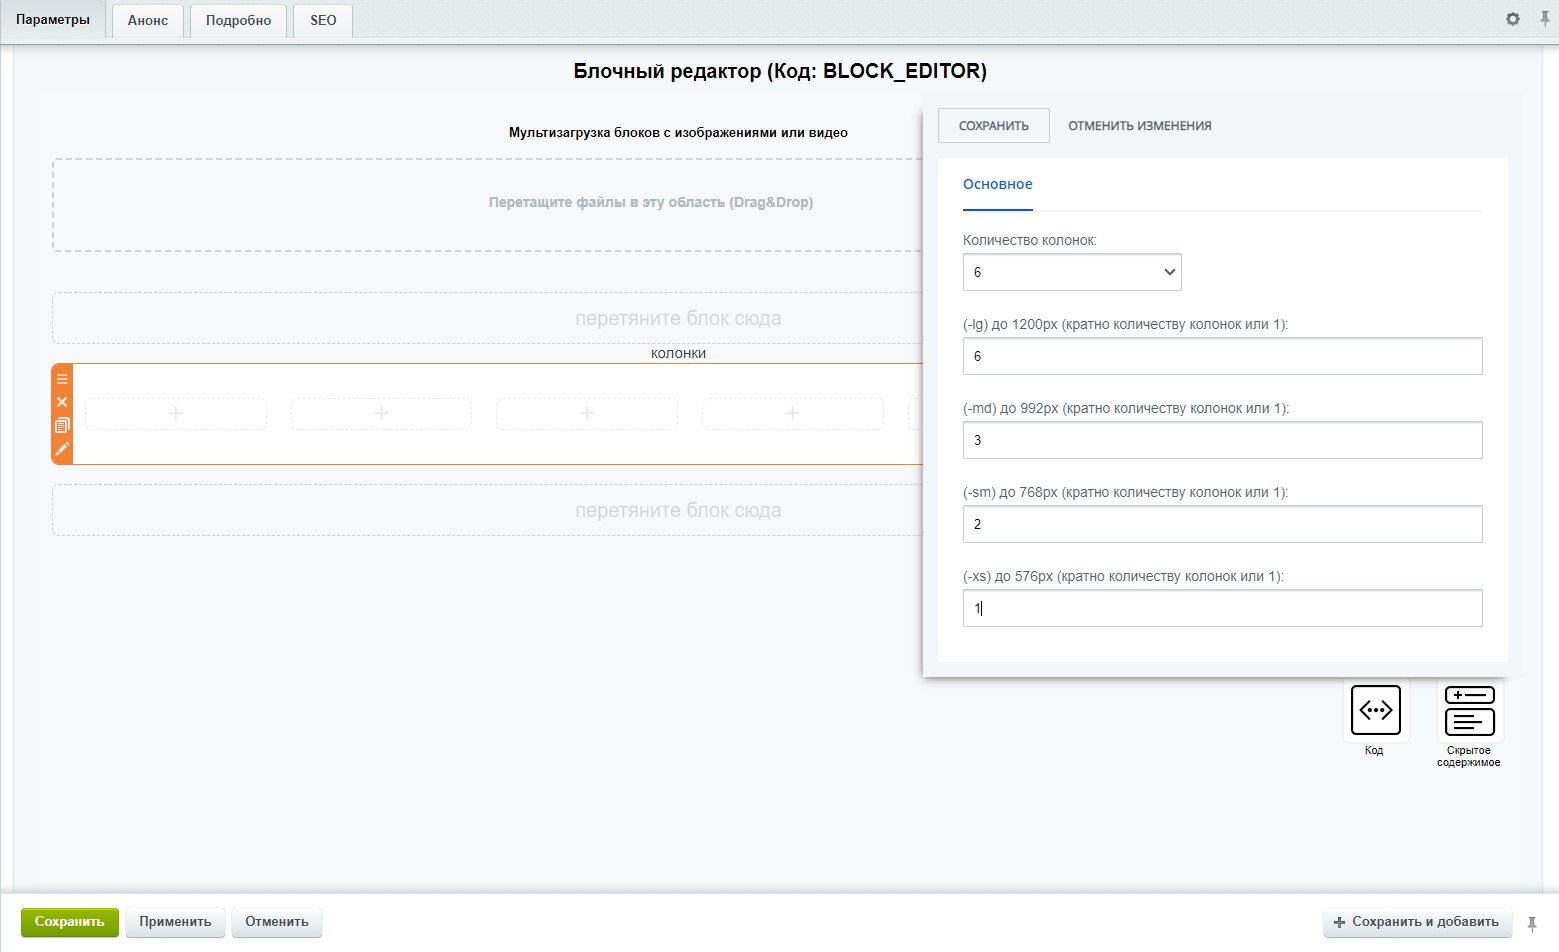This screenshot has height=952, width=1559.
Task: Click the drag handle on the columns block
Action: tap(62, 379)
